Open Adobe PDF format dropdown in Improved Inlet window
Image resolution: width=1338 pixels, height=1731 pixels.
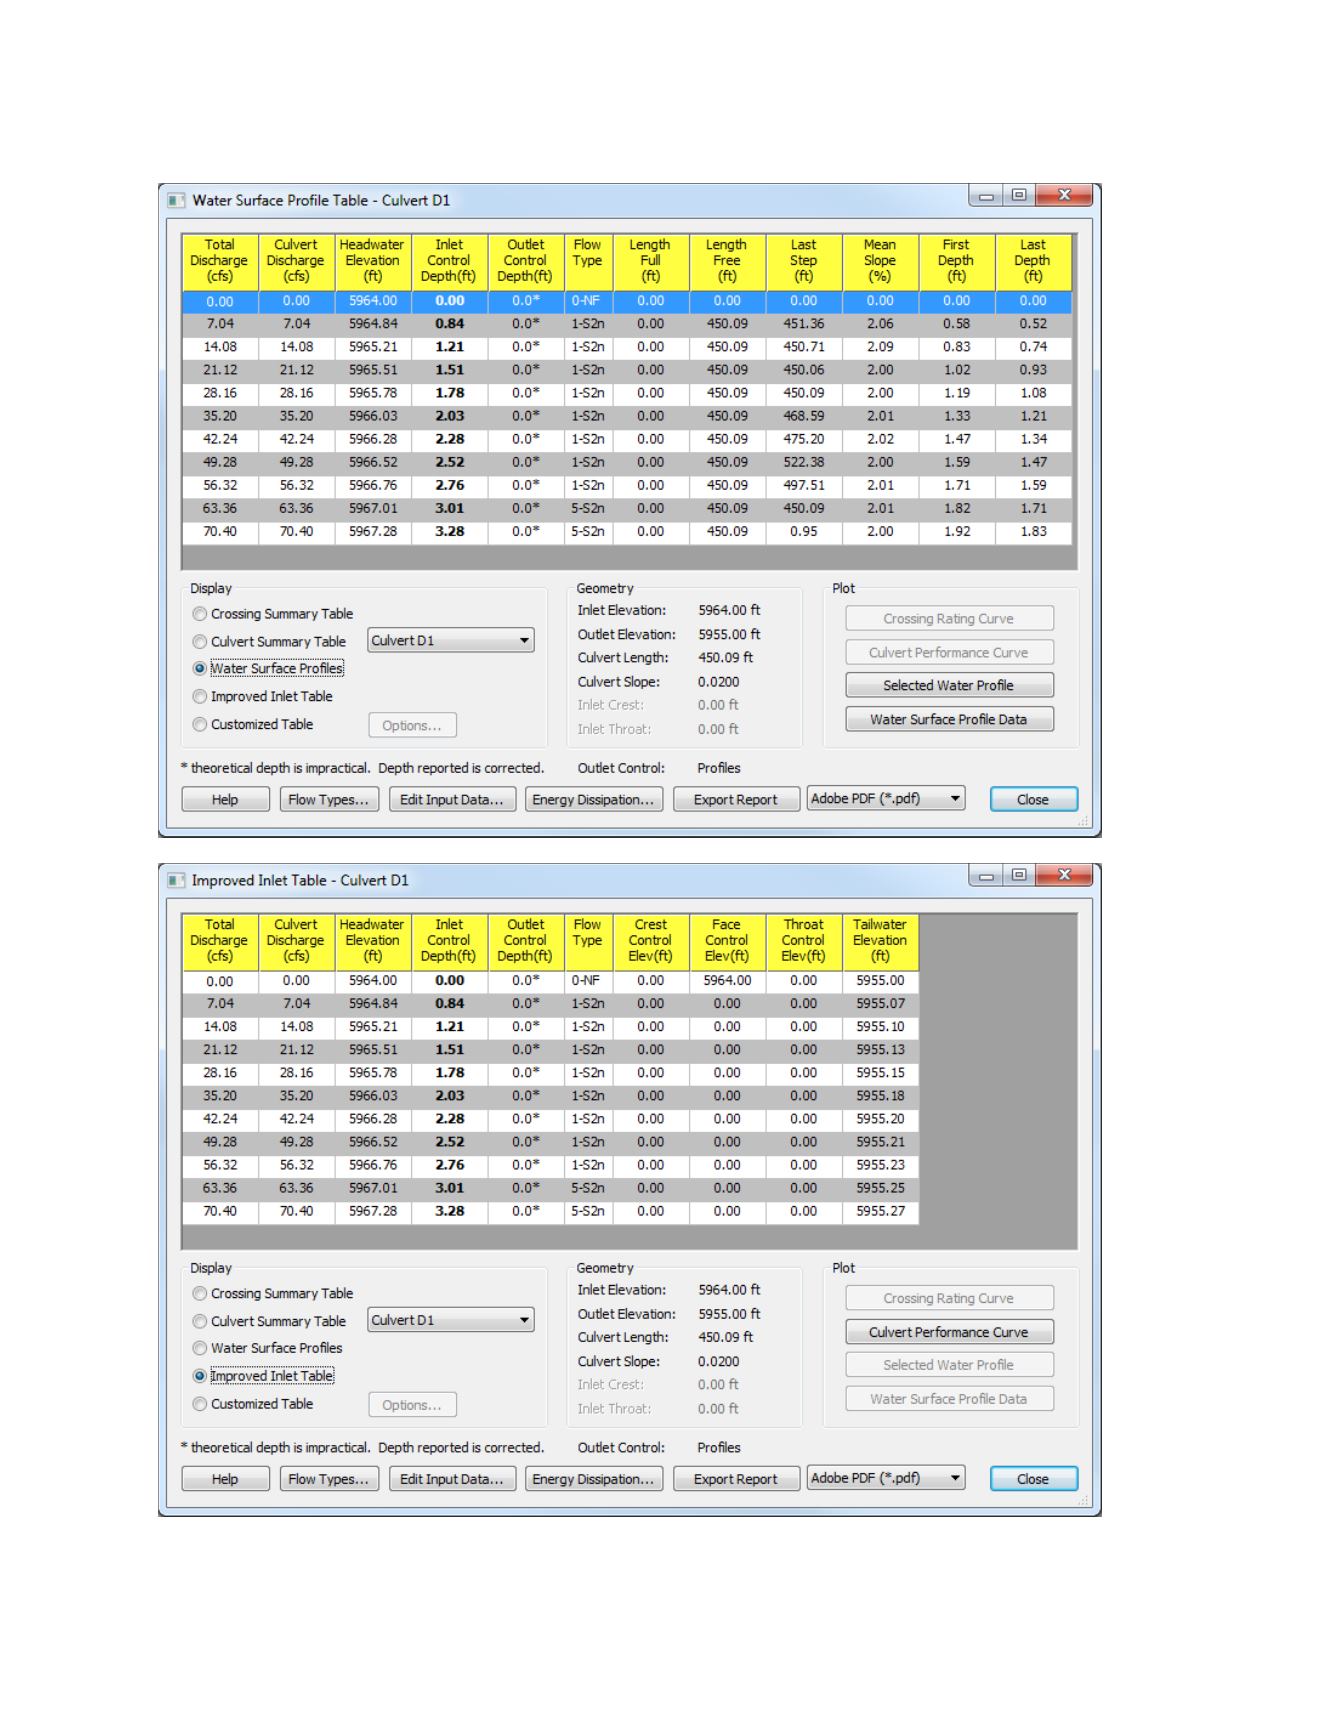point(886,1478)
